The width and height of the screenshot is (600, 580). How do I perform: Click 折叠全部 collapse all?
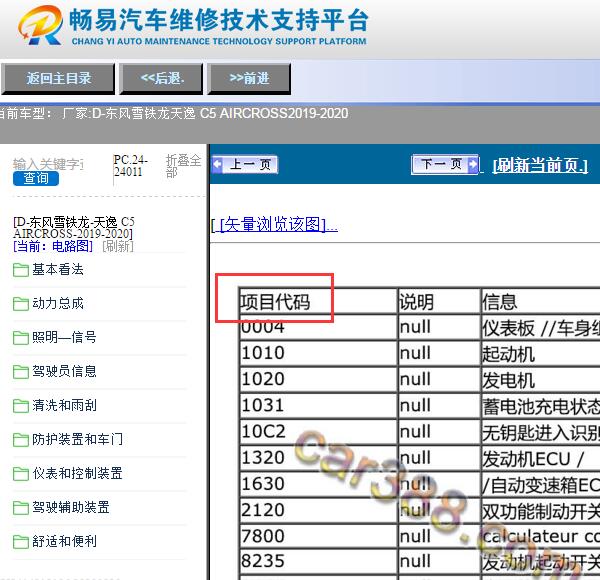(183, 166)
